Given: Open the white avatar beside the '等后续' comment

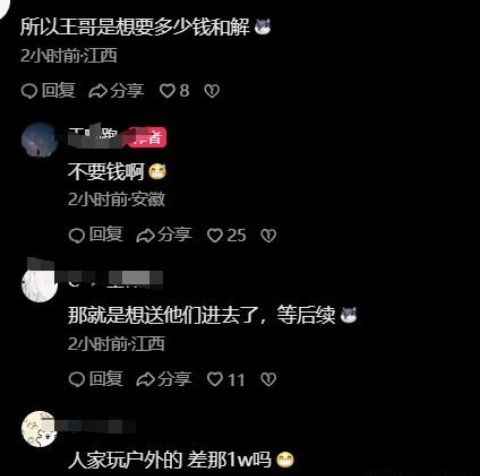Looking at the screenshot, I should (39, 284).
